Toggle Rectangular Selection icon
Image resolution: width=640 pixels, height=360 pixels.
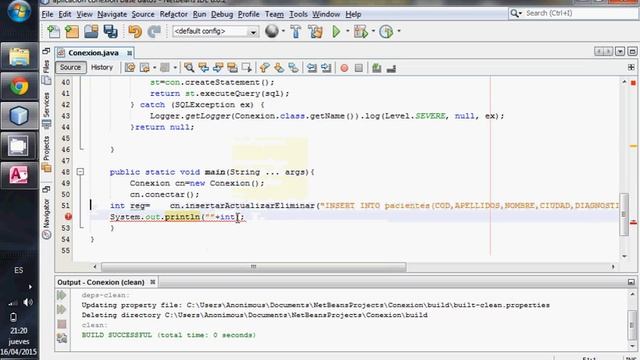[x=247, y=68]
